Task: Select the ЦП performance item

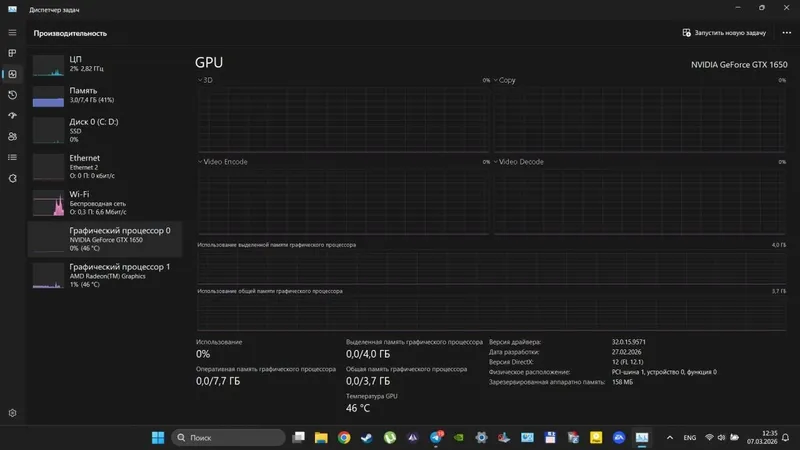Action: (x=105, y=65)
